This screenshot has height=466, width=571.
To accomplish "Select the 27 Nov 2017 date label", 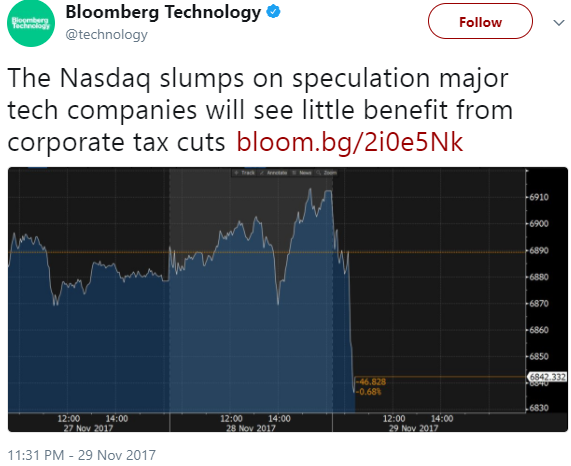I will (88, 428).
